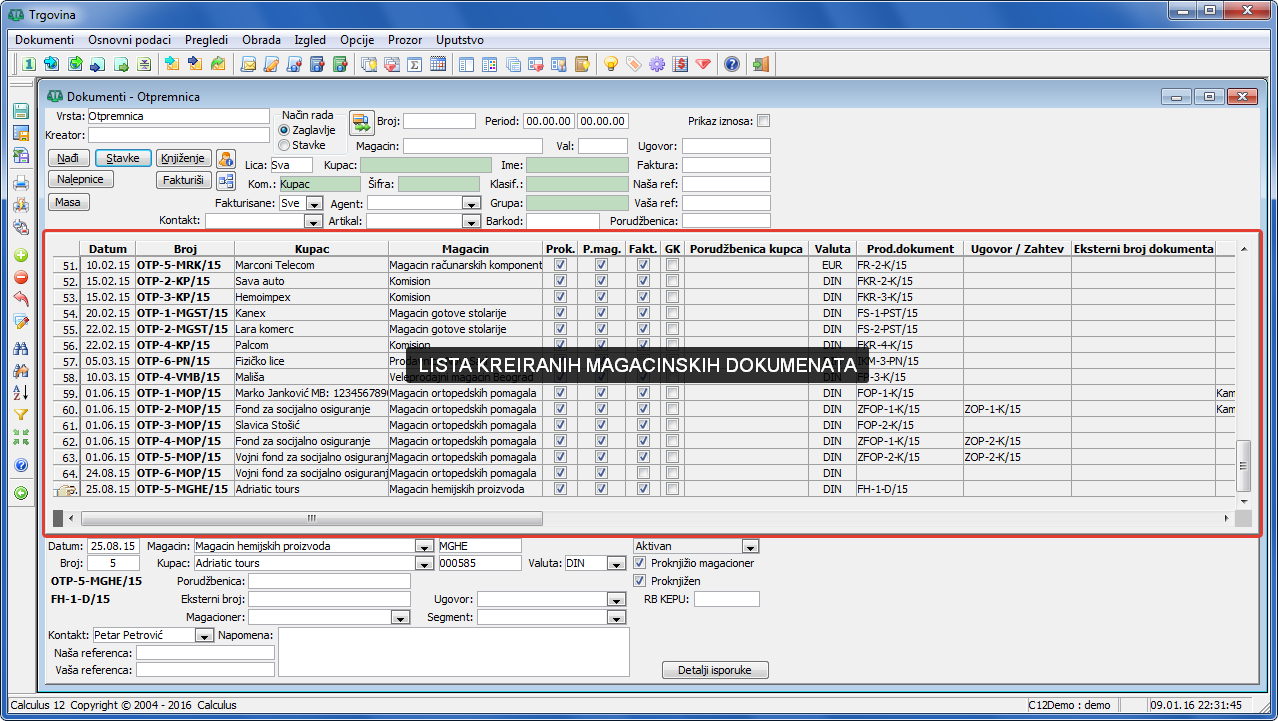Open the Pregledi menu
1278x721 pixels.
click(x=207, y=40)
